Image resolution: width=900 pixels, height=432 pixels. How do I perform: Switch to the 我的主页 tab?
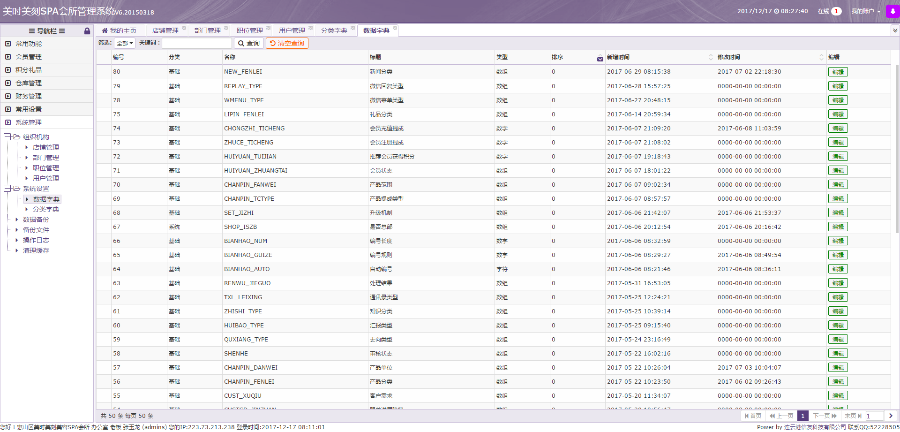click(120, 31)
